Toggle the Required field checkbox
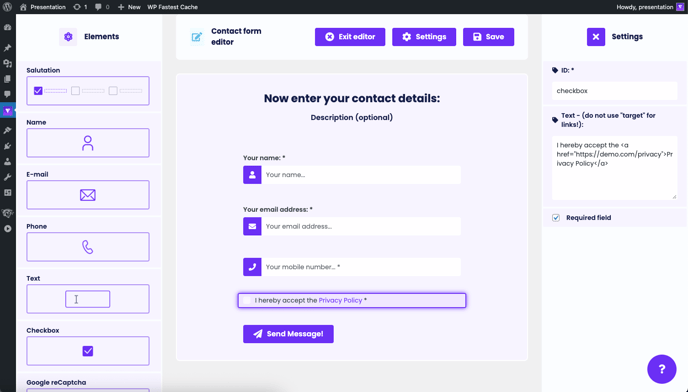 pos(556,218)
